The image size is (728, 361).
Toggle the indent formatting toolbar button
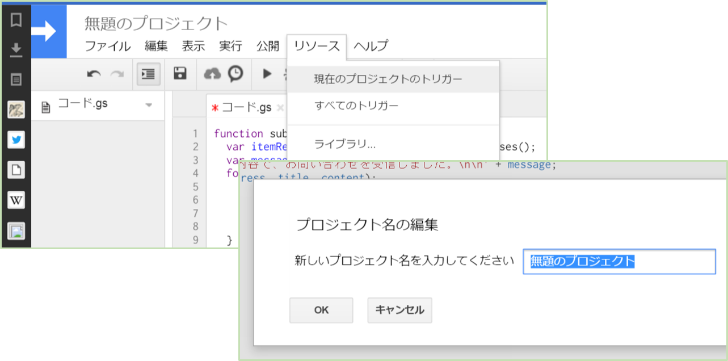[x=149, y=74]
